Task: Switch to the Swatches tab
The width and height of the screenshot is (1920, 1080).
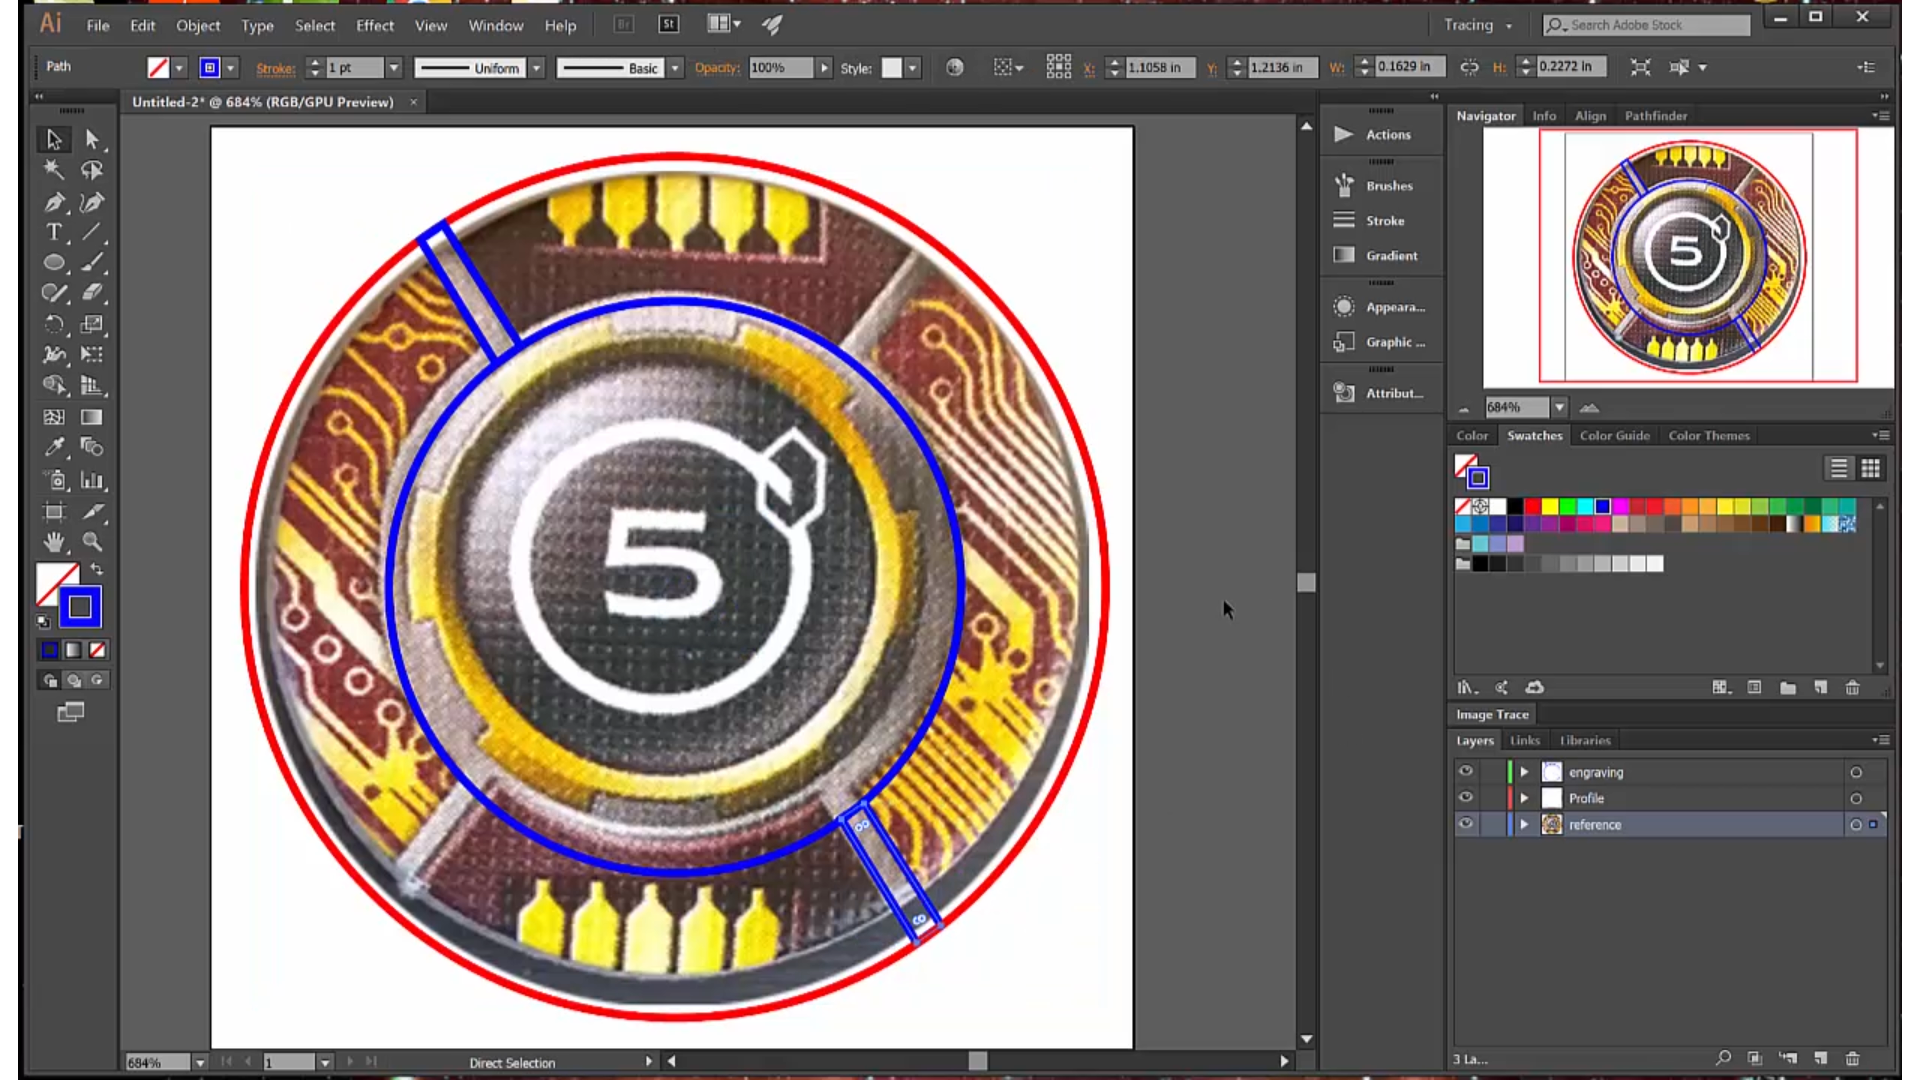Action: (x=1534, y=435)
